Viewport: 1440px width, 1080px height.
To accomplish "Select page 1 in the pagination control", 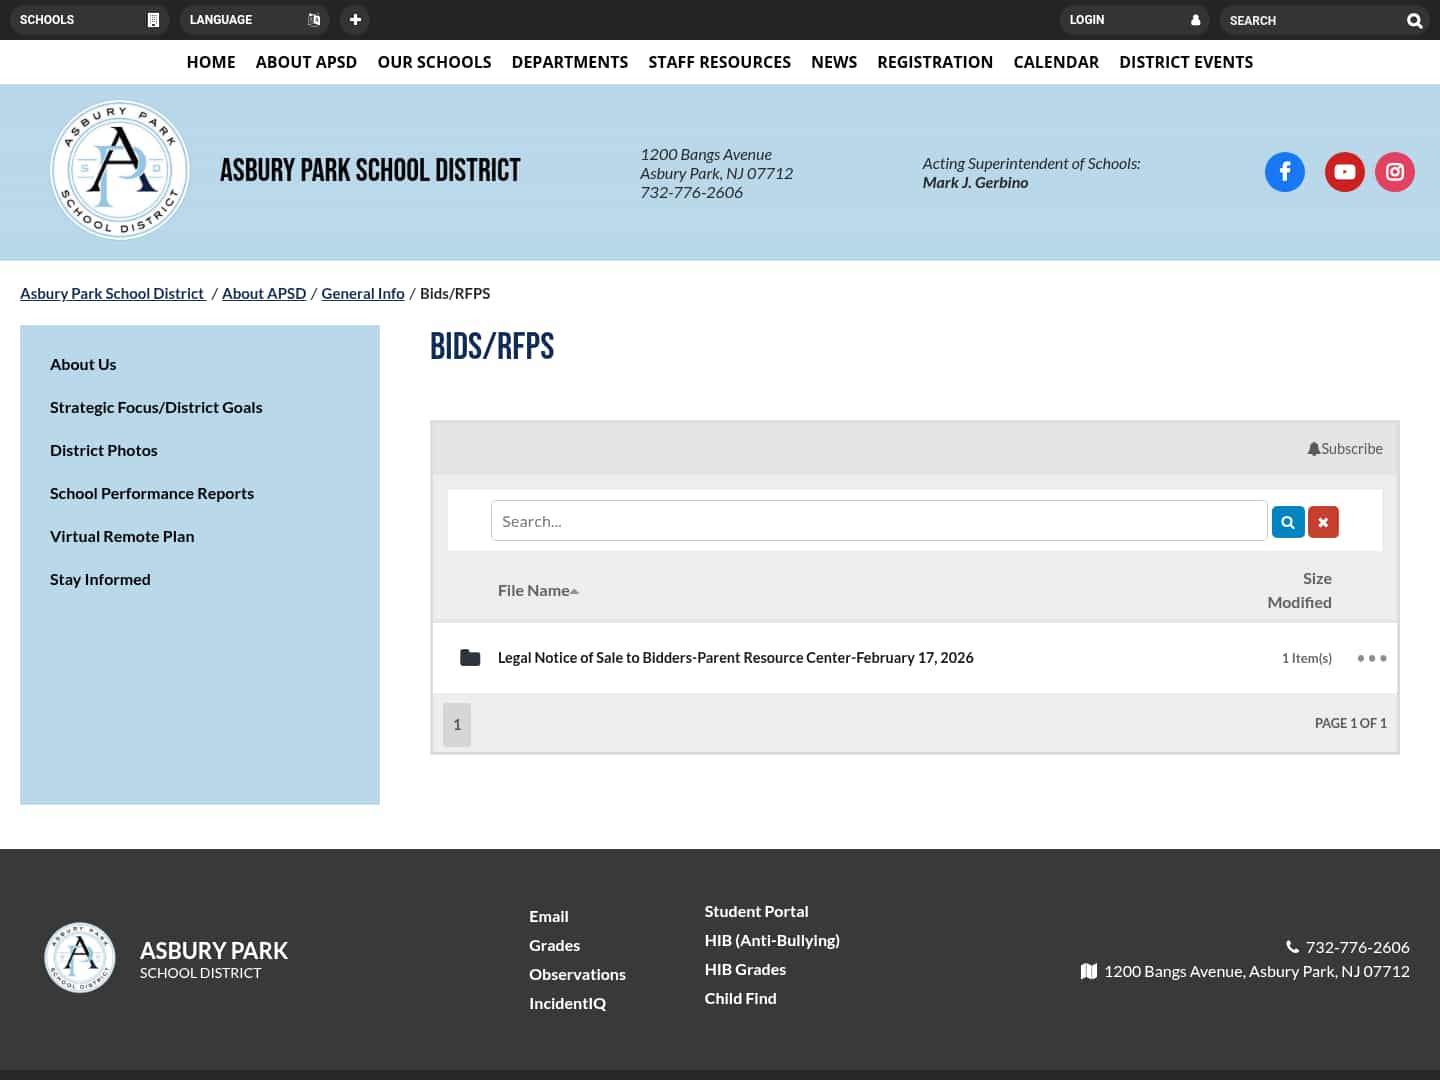I will click(457, 724).
